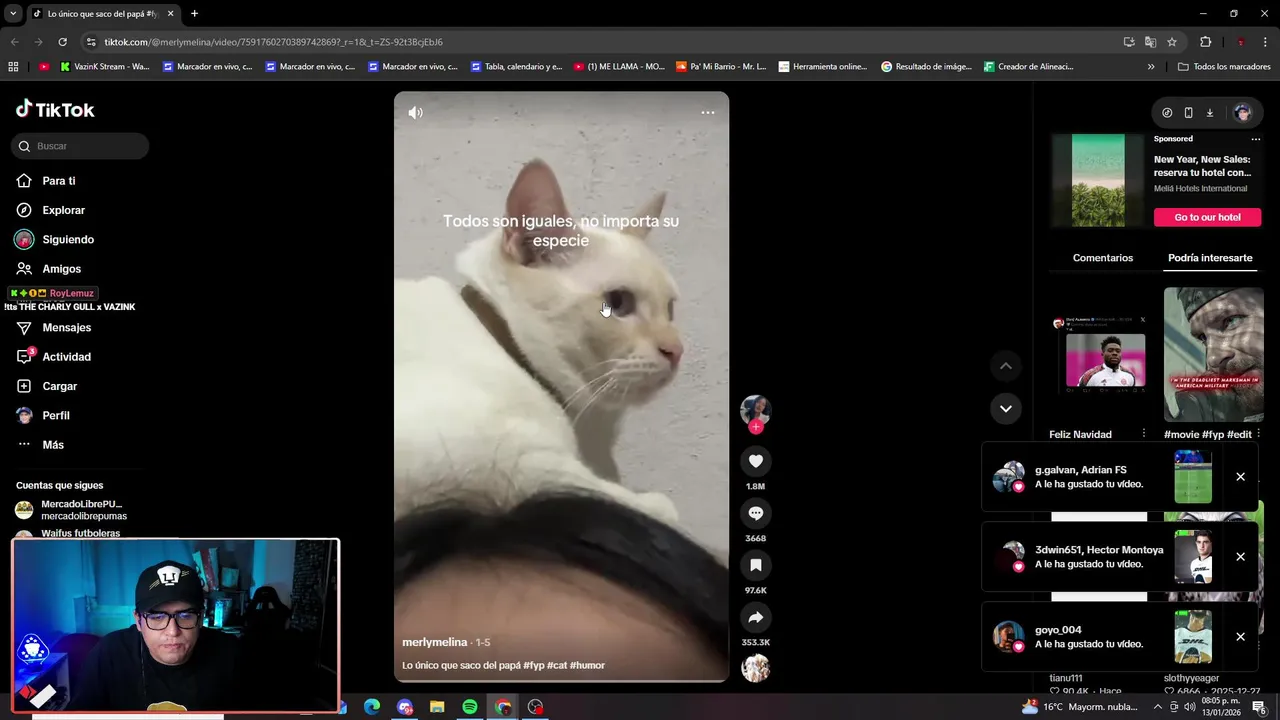1280x720 pixels.
Task: Bookmark this page with the star icon
Action: coord(1172,42)
